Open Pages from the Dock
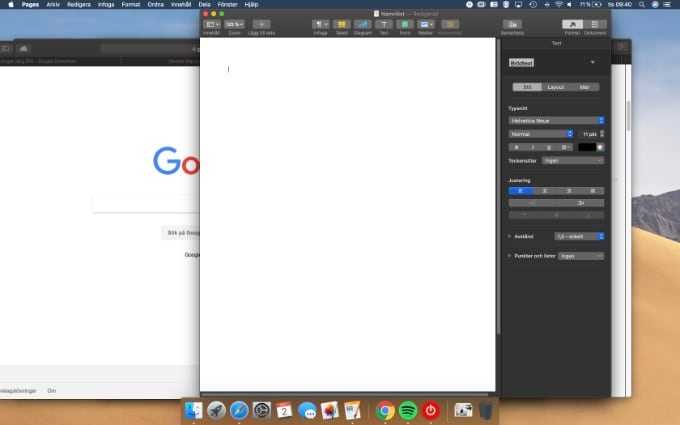This screenshot has height=425, width=680. click(352, 410)
